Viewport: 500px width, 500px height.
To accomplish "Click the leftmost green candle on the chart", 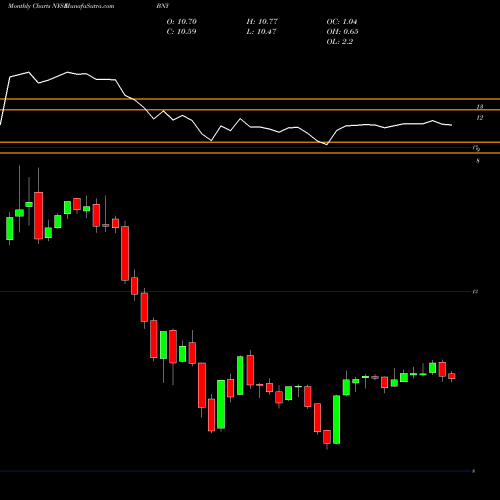I will (x=10, y=229).
